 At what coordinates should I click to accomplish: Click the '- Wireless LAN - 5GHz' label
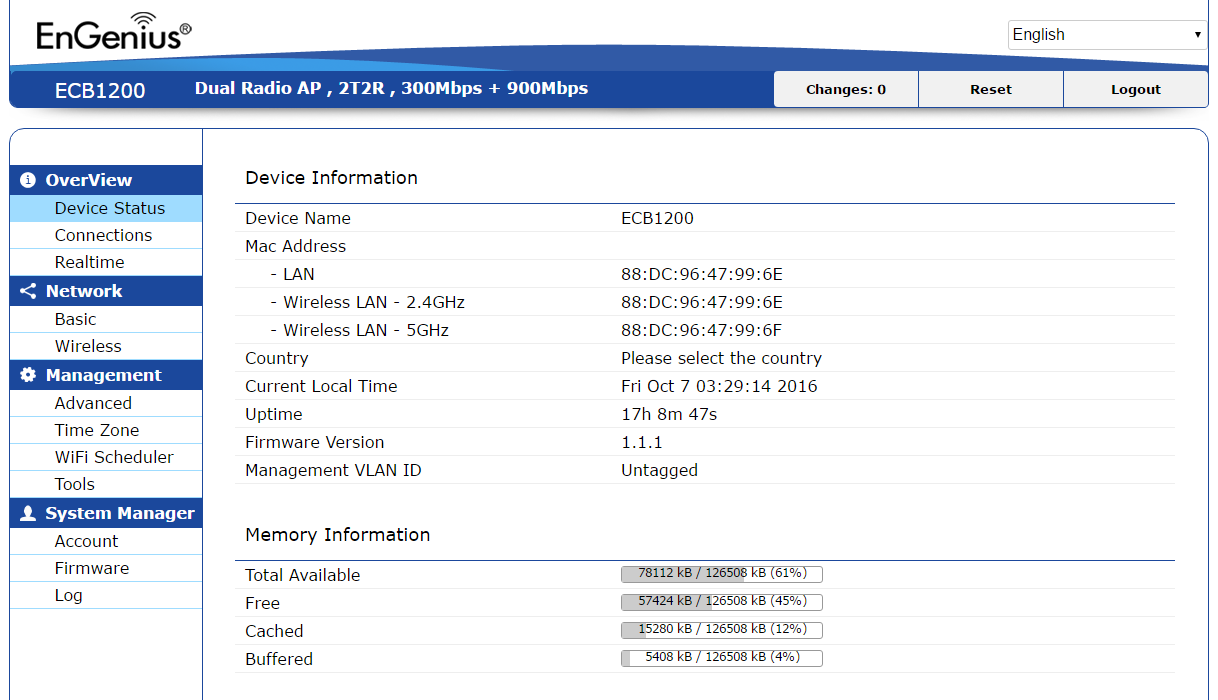coord(360,330)
